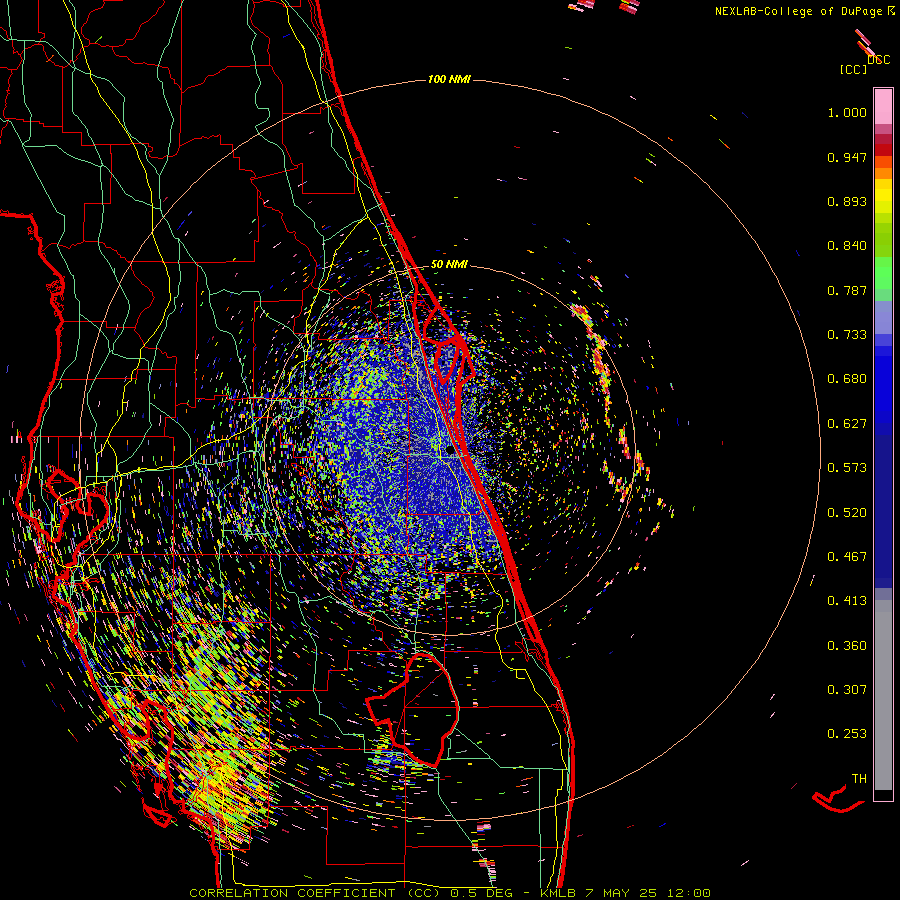The width and height of the screenshot is (900, 900).
Task: Click the 0.520 legend value
Action: click(x=847, y=513)
